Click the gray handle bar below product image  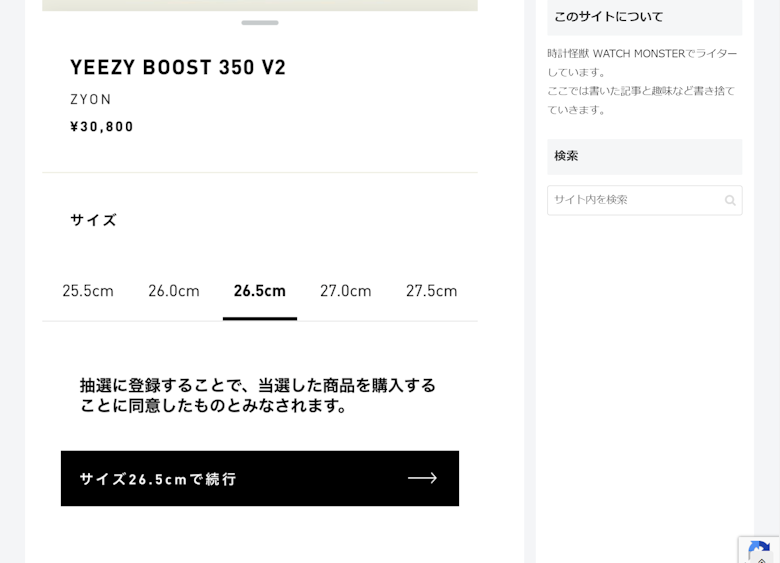(x=260, y=23)
